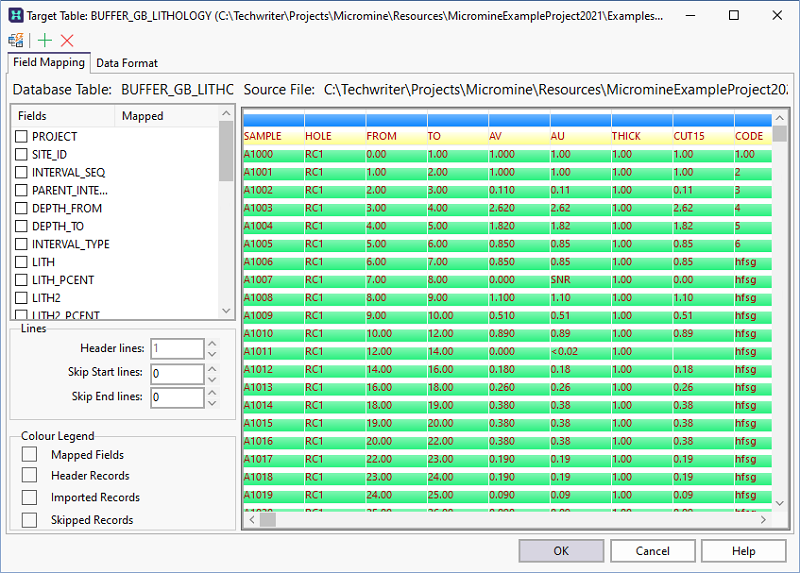This screenshot has height=573, width=800.
Task: Toggle the DEPTH_FROM checkbox
Action: [21, 208]
